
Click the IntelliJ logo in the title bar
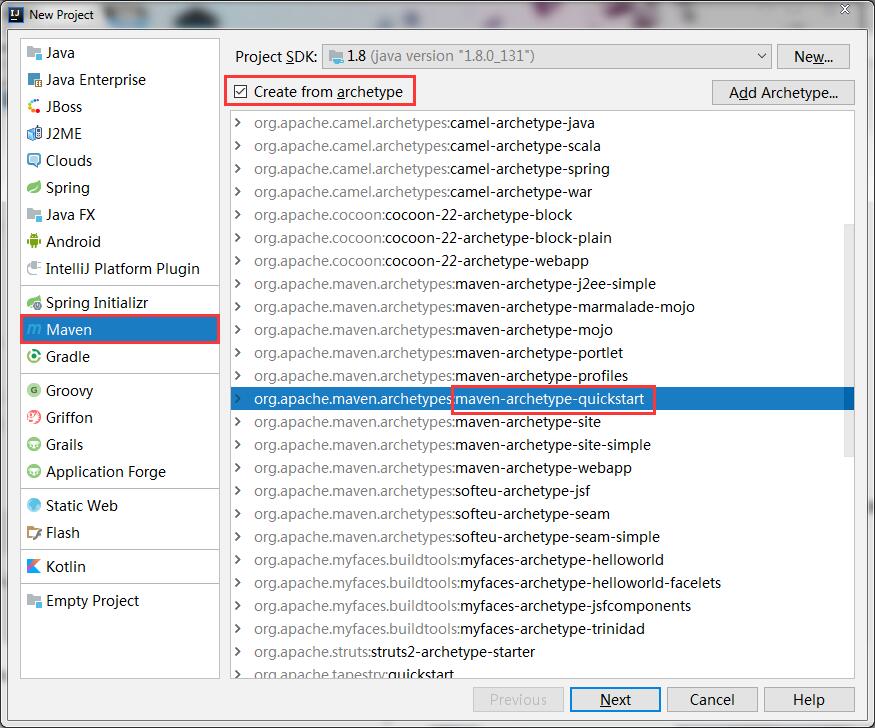[16, 15]
